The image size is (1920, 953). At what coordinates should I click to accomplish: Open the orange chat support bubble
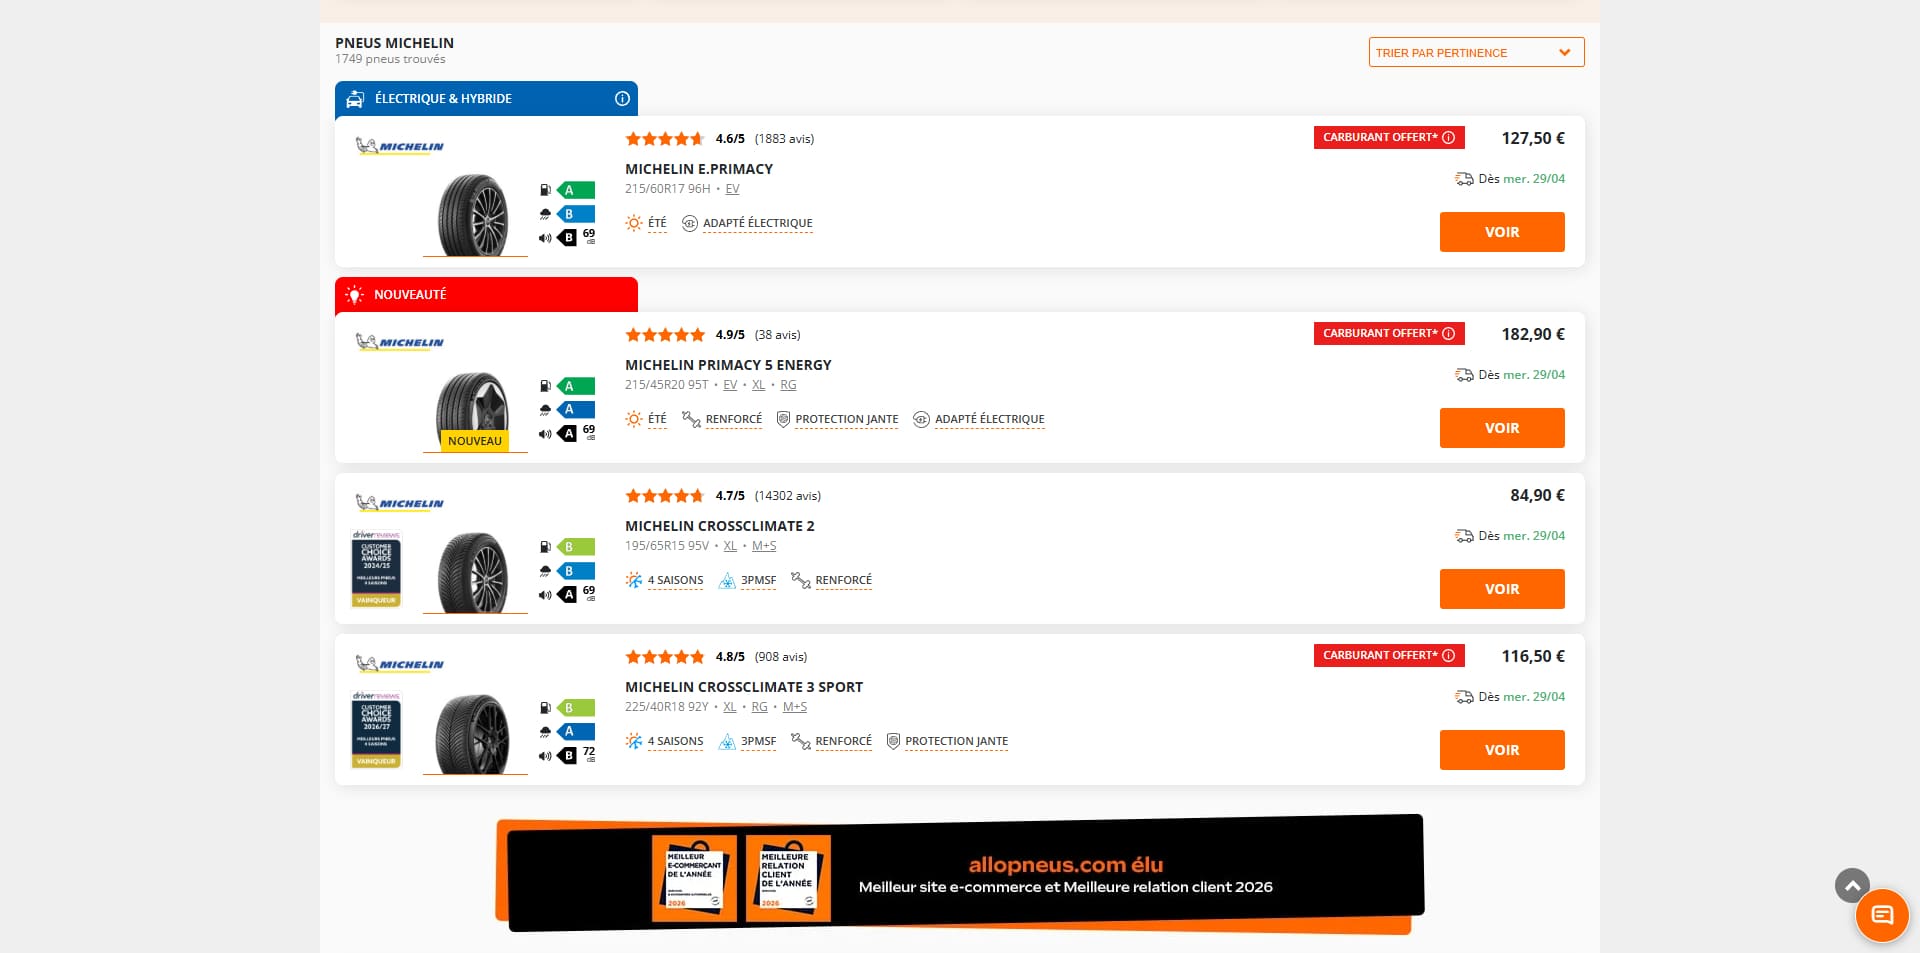[1882, 915]
